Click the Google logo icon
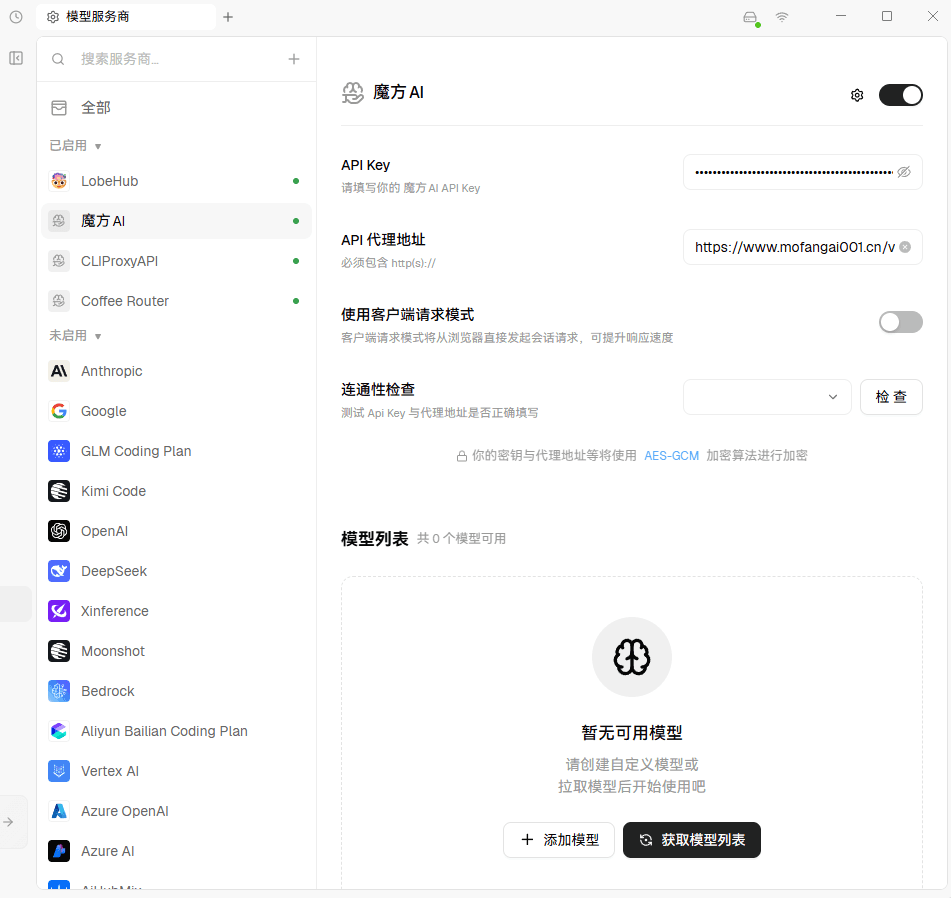Screen dimensions: 951x898 [x=59, y=411]
